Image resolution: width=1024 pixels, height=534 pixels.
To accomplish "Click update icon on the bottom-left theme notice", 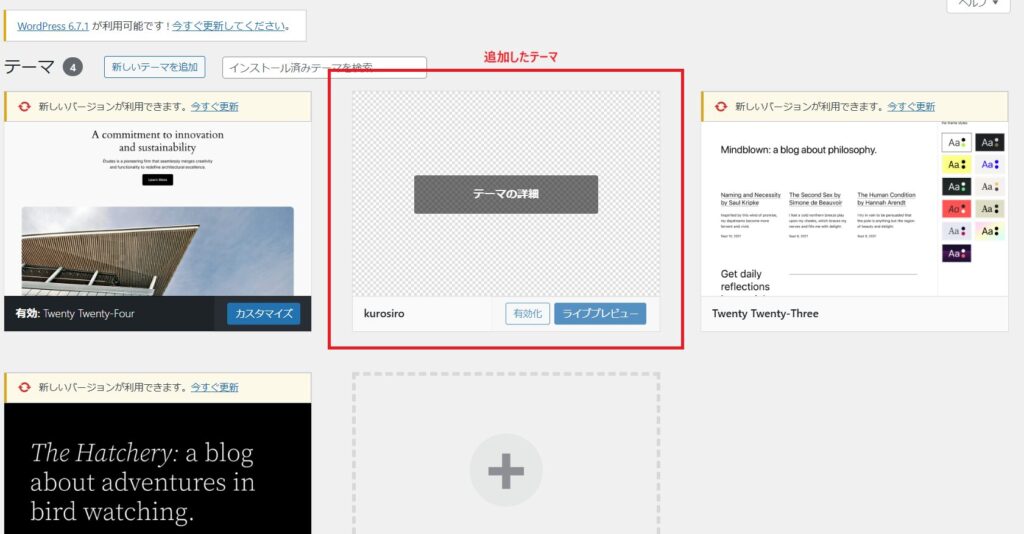I will (x=24, y=387).
